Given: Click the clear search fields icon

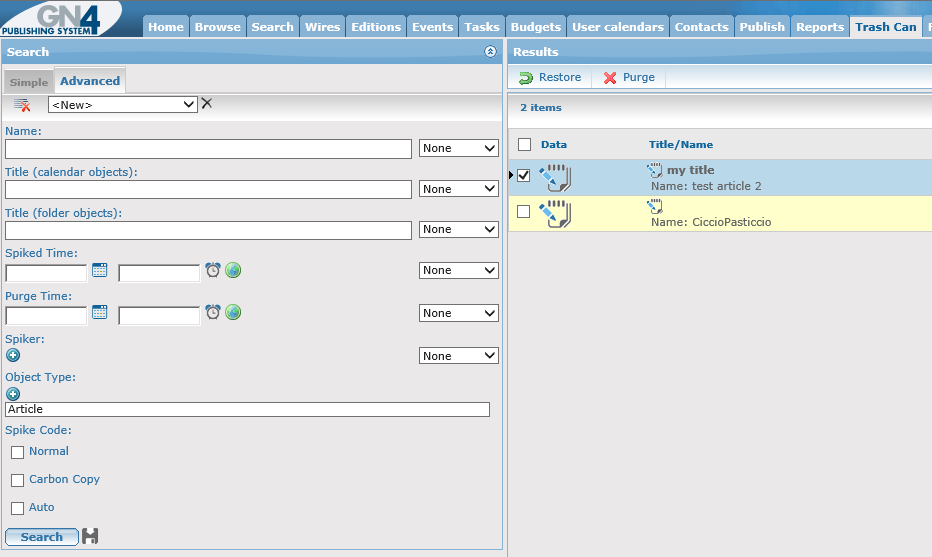Looking at the screenshot, I should [x=22, y=105].
